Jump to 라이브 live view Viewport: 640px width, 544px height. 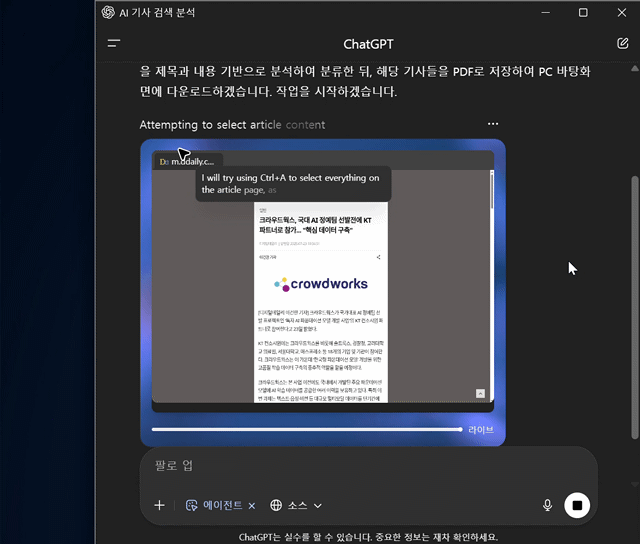[480, 430]
